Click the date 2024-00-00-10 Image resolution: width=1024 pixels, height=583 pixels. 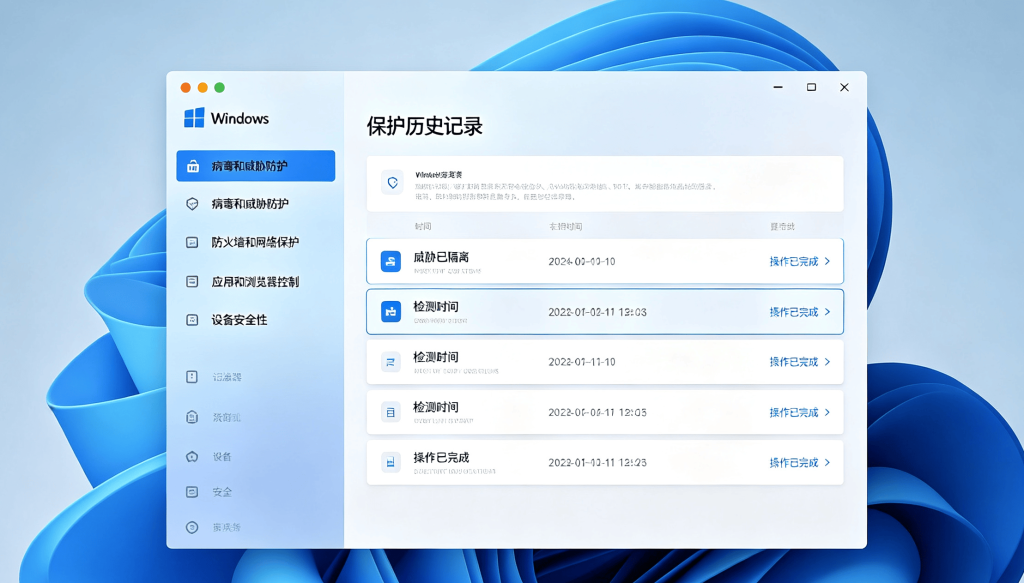tap(581, 261)
